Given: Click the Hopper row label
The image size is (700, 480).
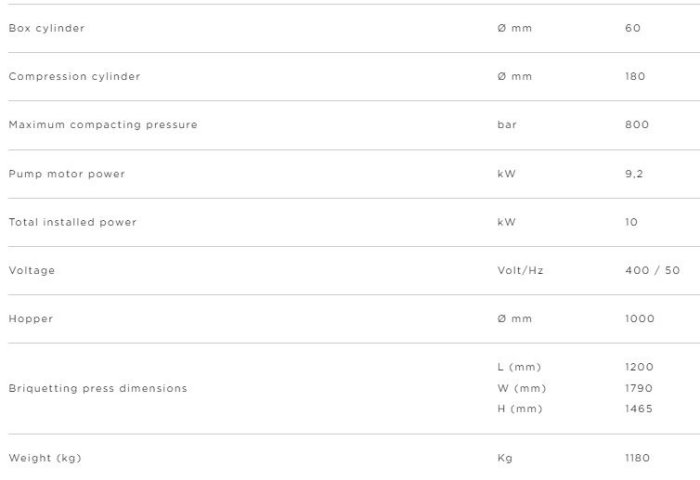Looking at the screenshot, I should pos(31,319).
